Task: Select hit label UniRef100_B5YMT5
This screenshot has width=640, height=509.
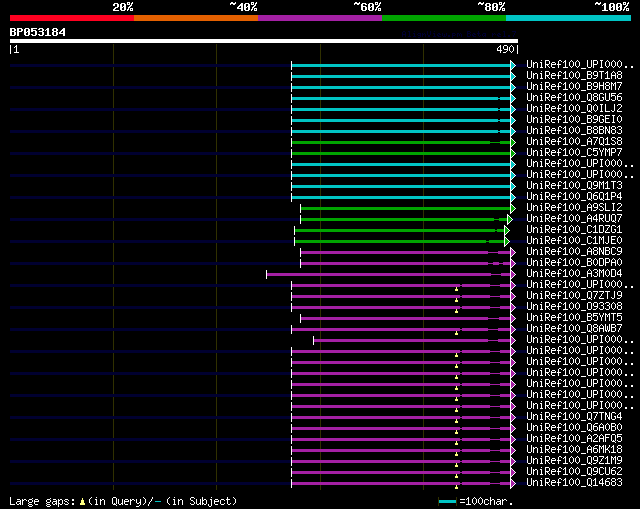Action: coord(574,318)
